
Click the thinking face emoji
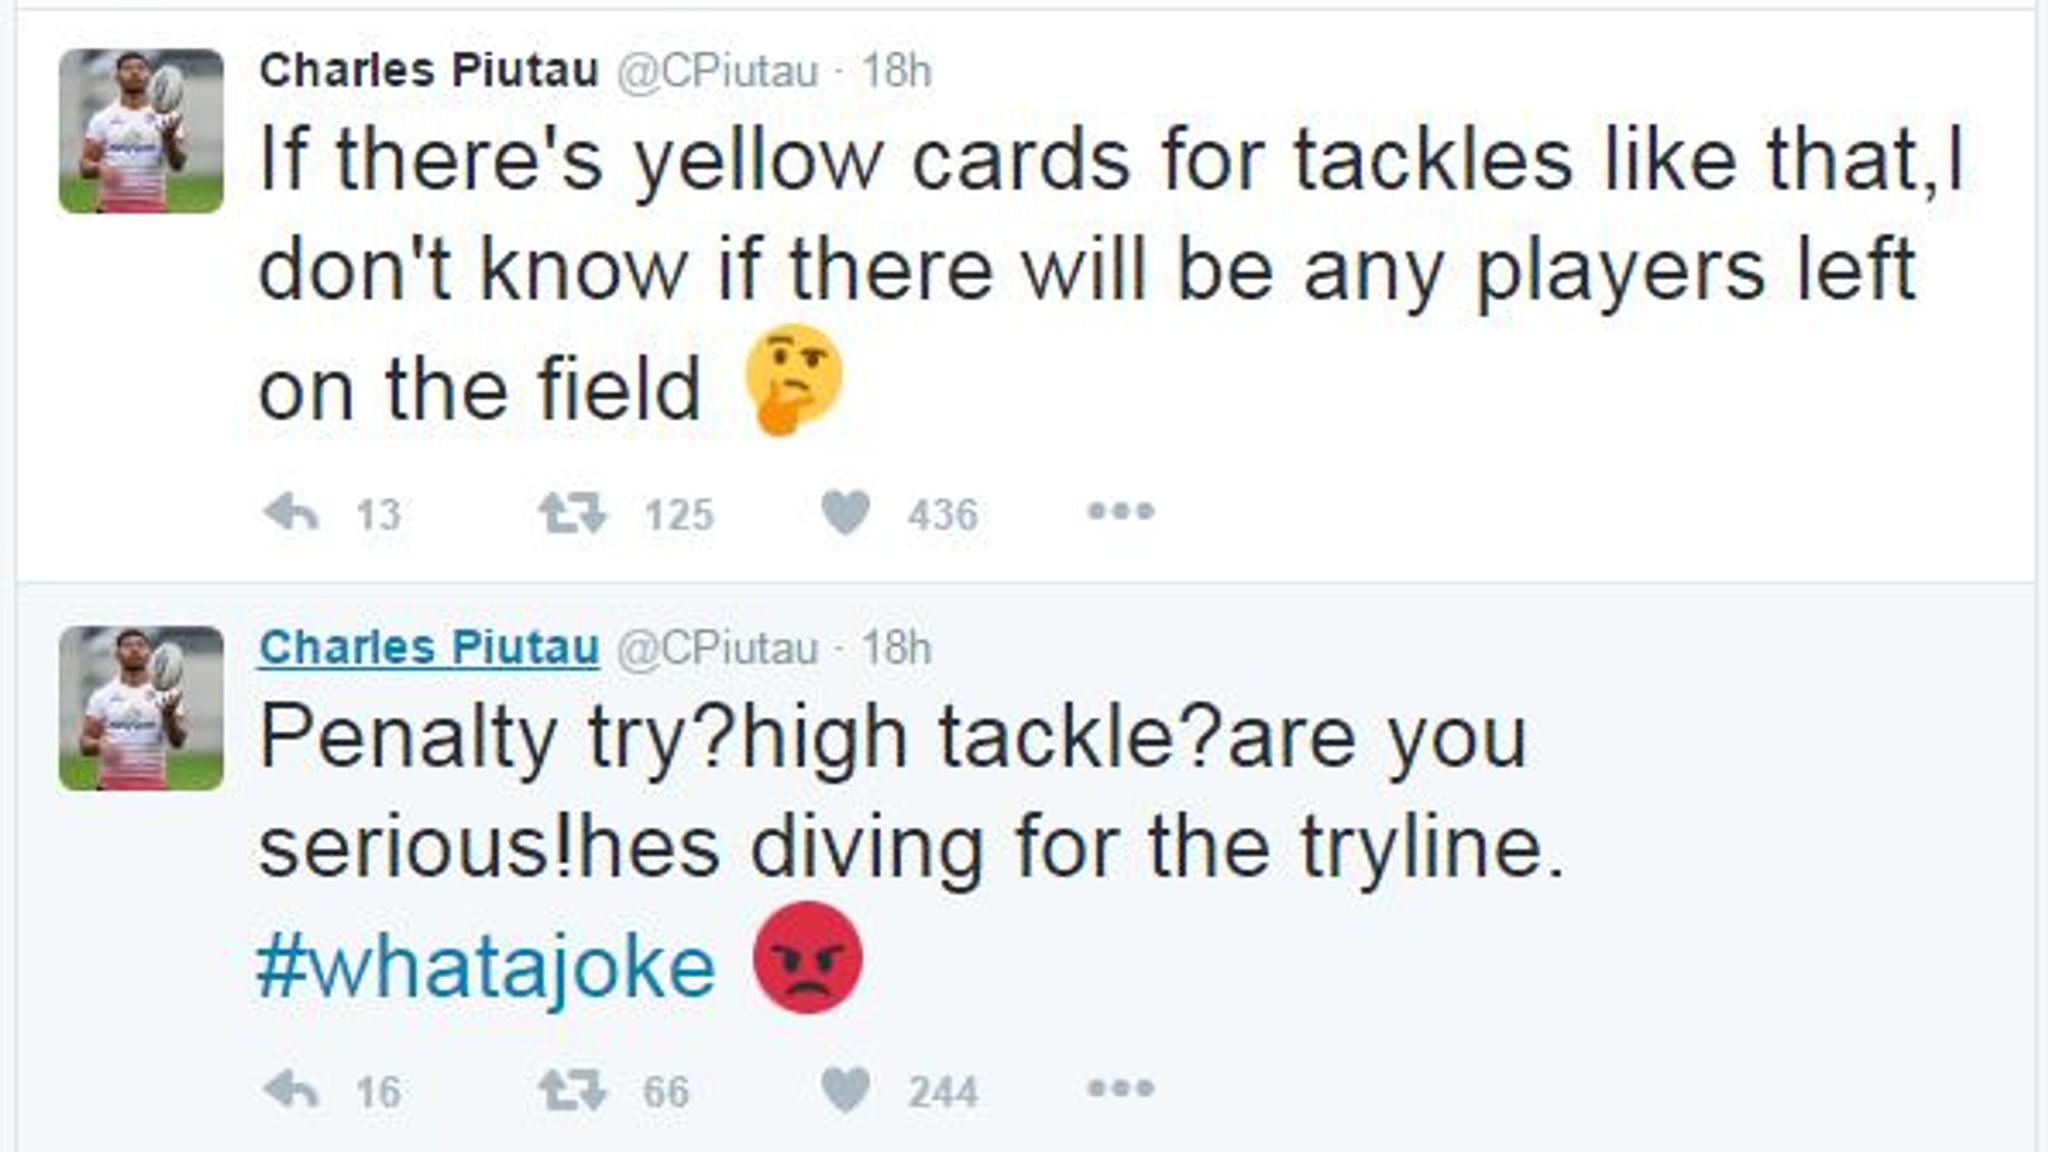[x=794, y=380]
